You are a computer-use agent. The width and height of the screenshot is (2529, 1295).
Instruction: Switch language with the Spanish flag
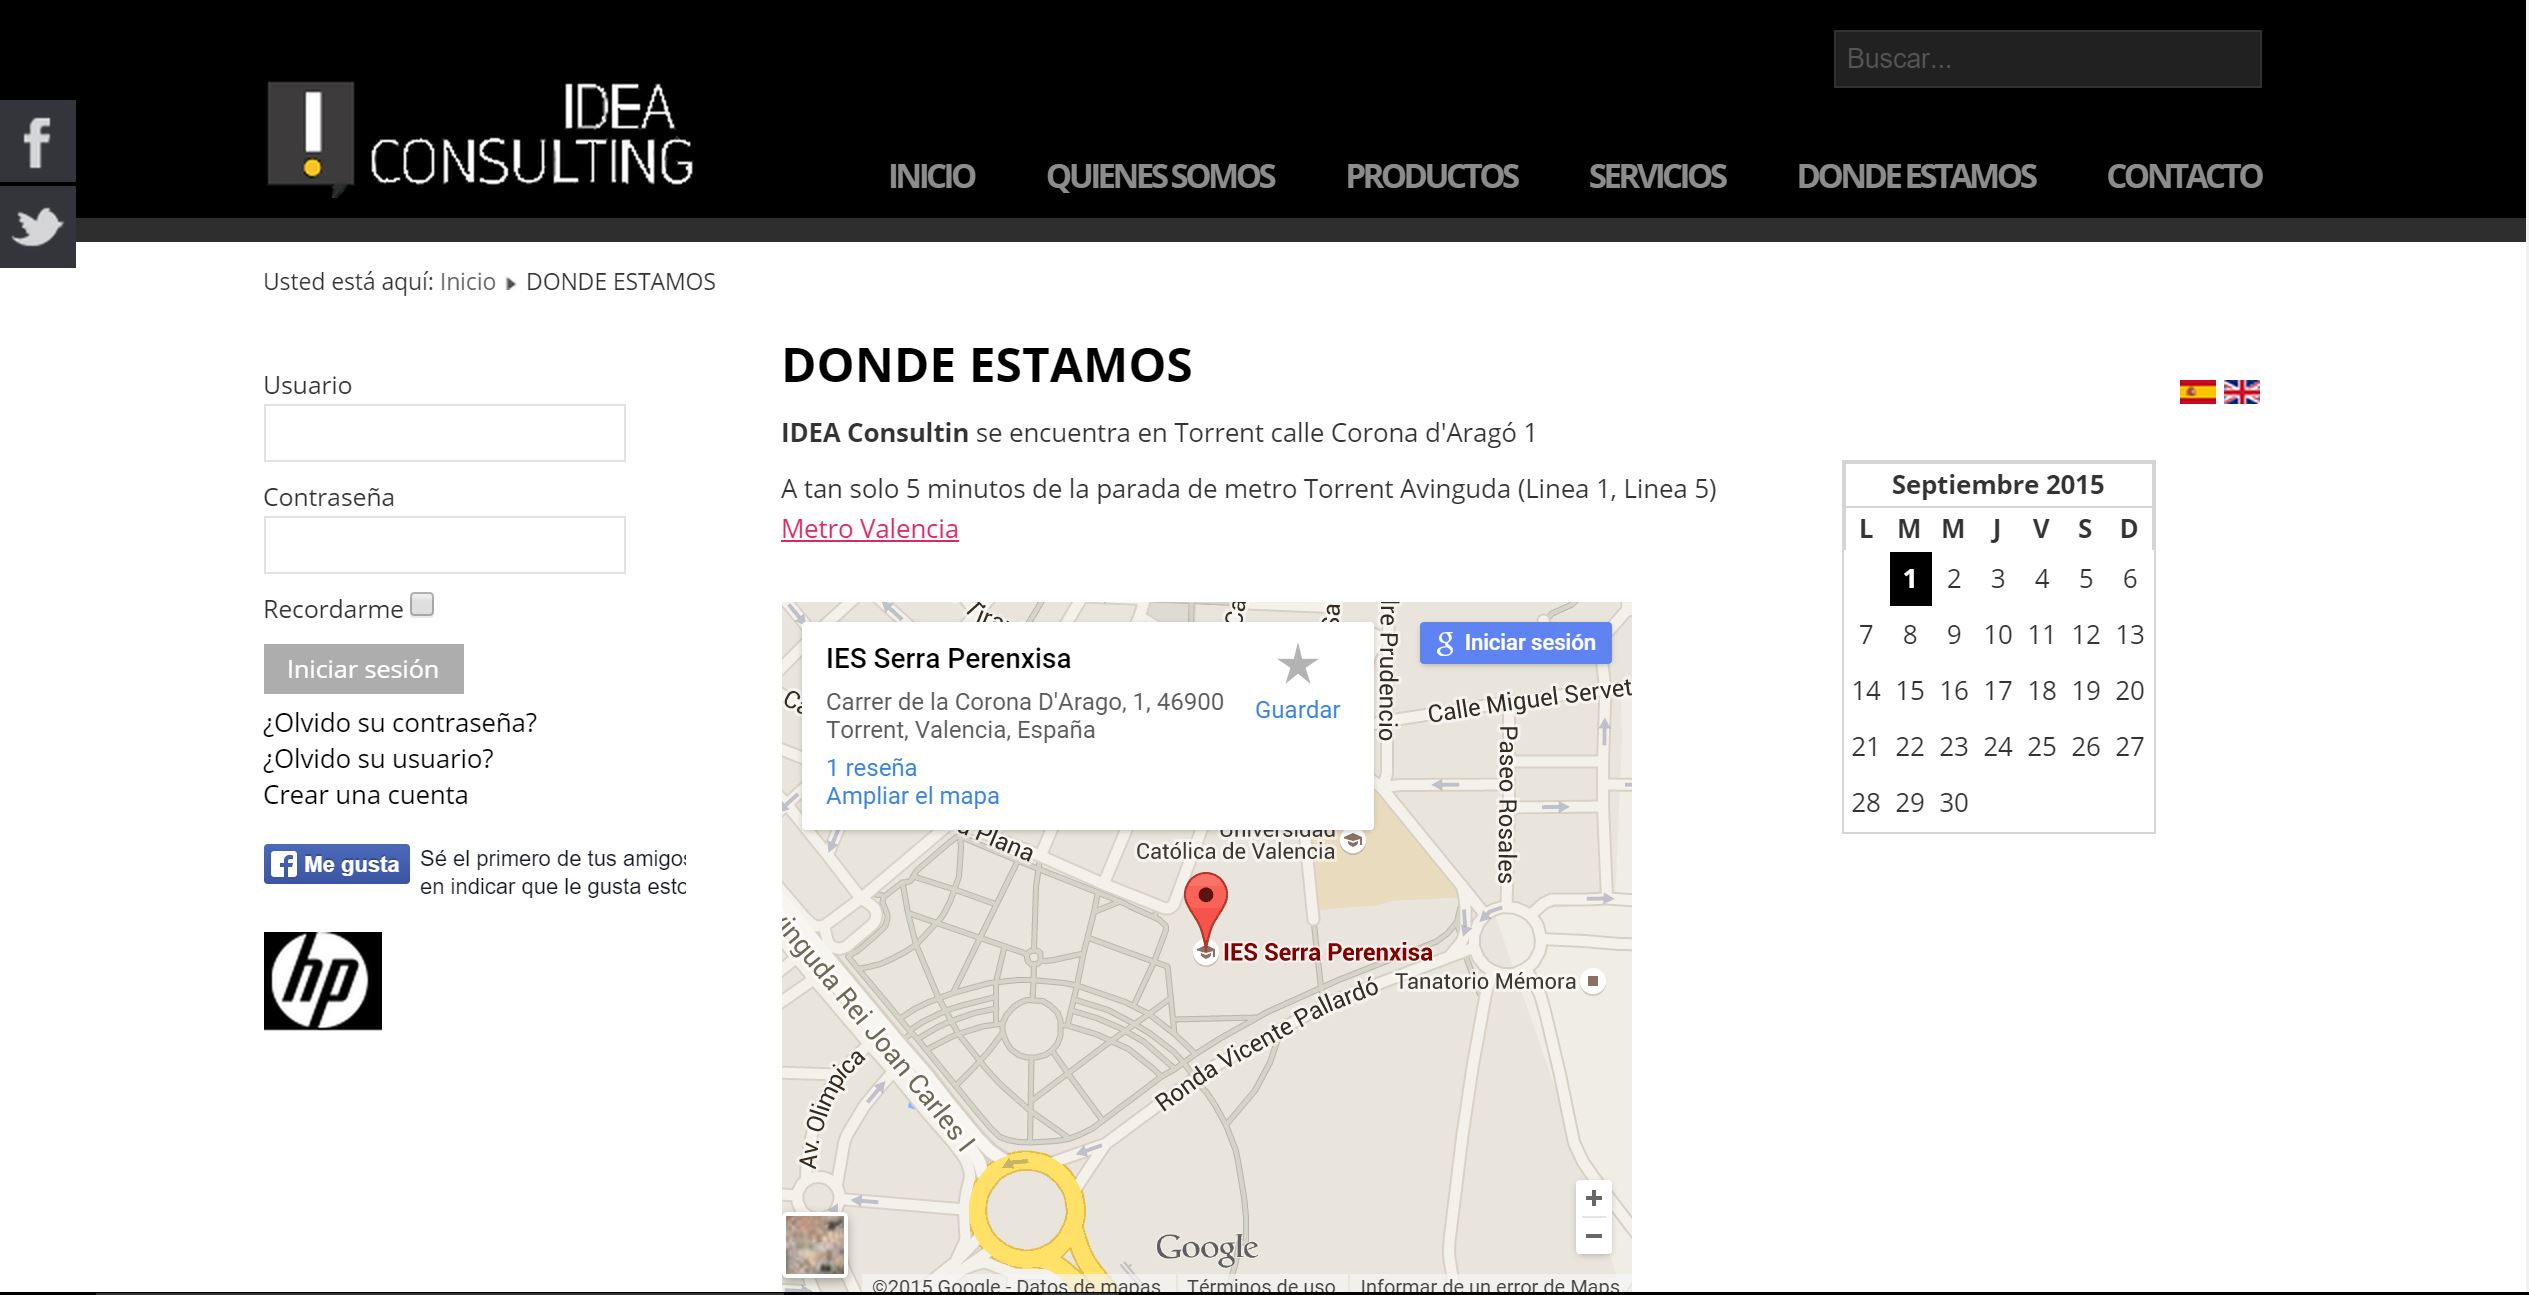pyautogui.click(x=2197, y=392)
